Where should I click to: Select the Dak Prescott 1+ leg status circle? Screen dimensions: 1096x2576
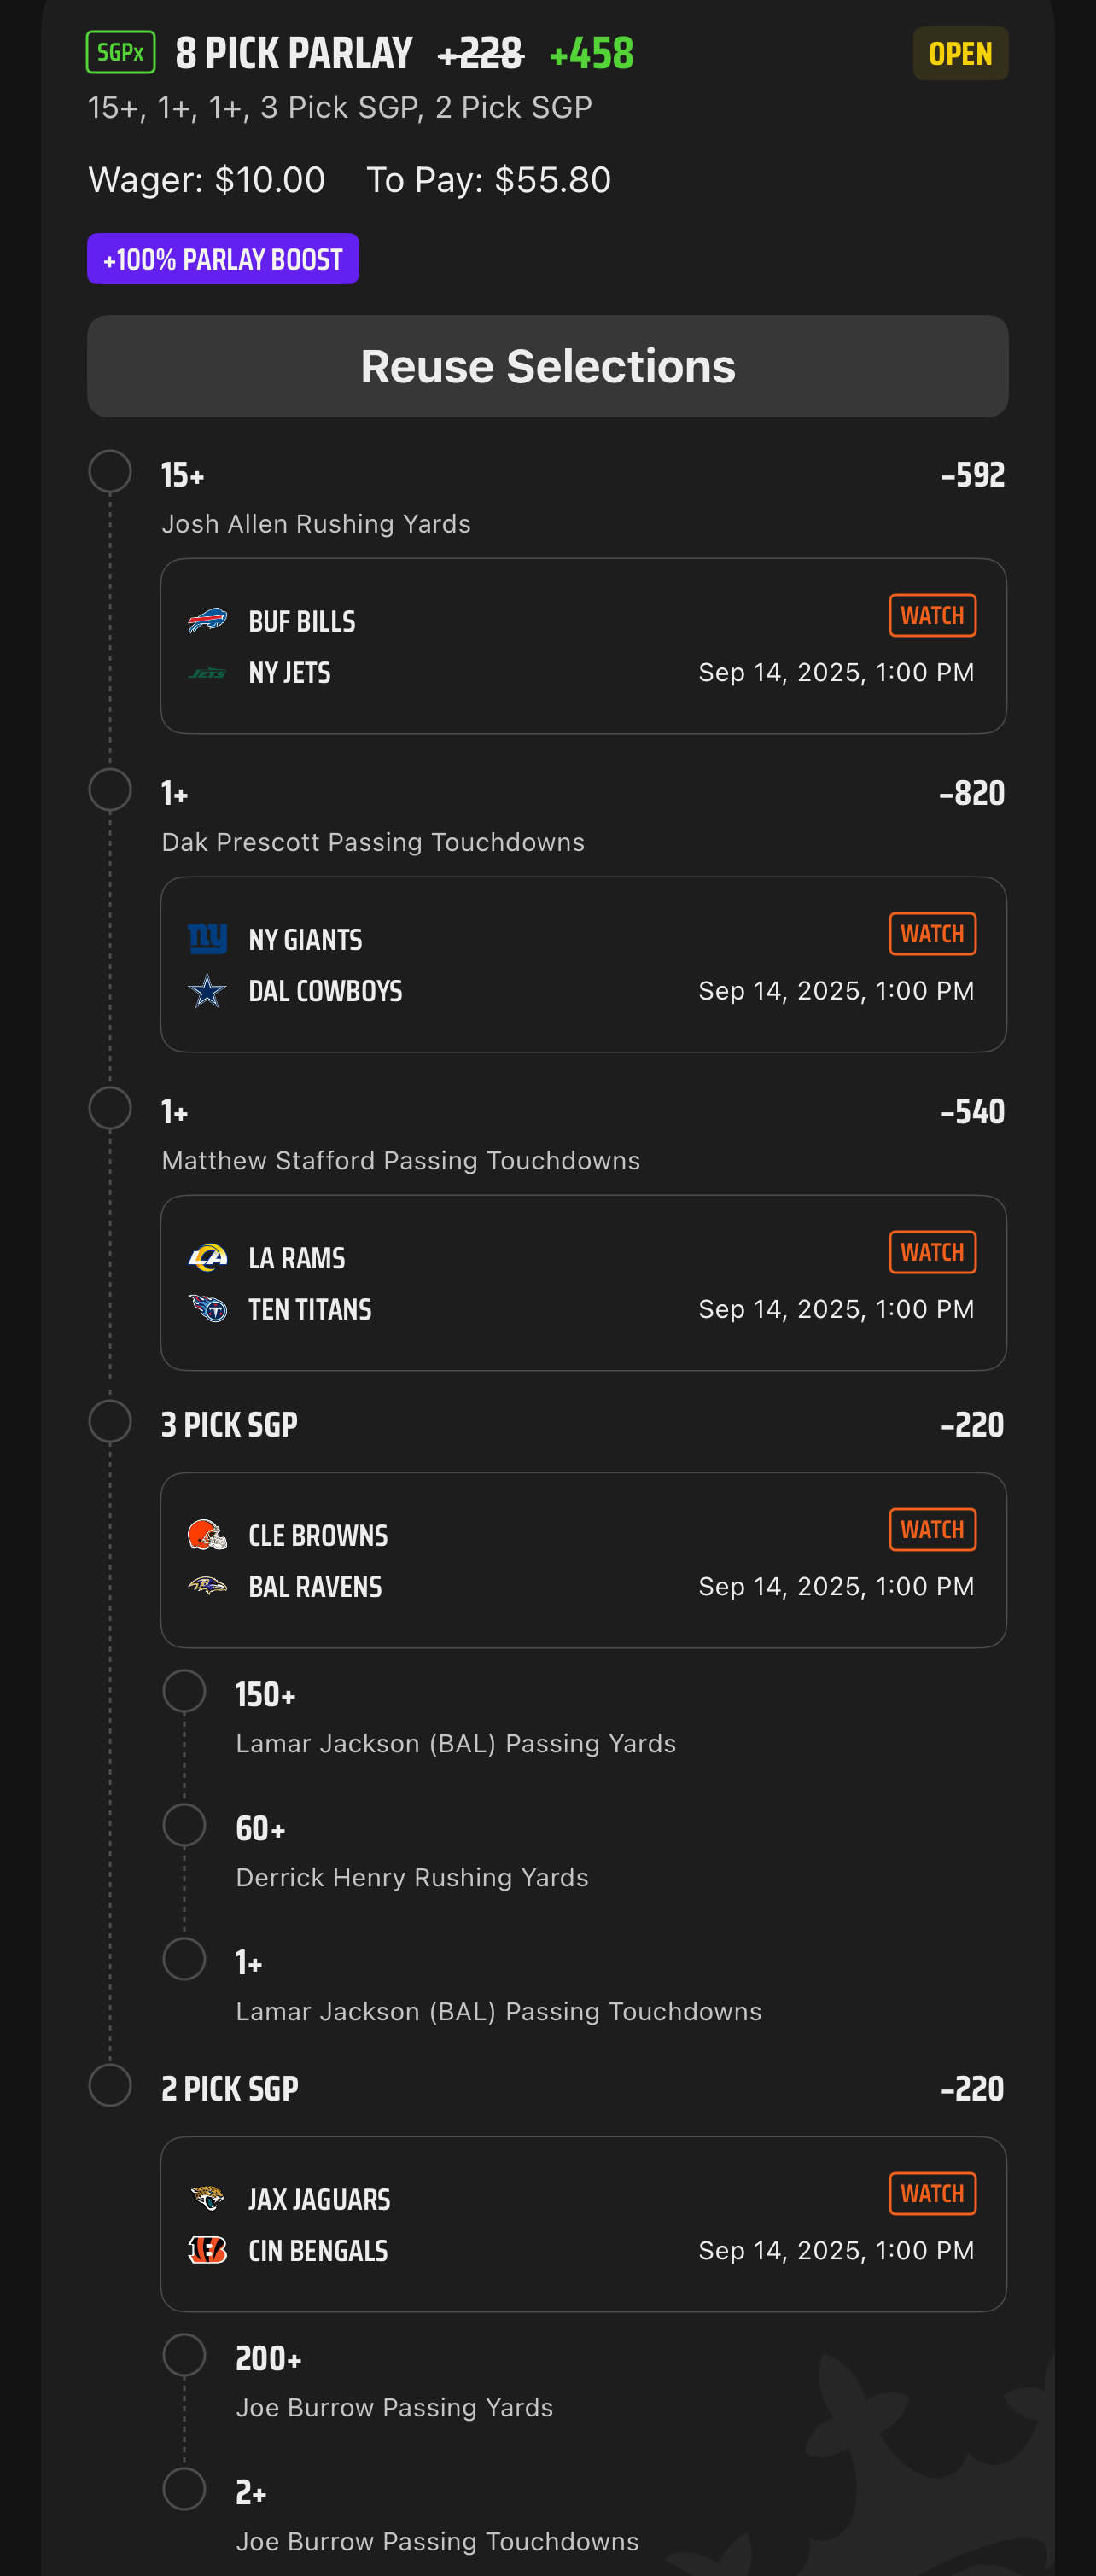pyautogui.click(x=110, y=789)
